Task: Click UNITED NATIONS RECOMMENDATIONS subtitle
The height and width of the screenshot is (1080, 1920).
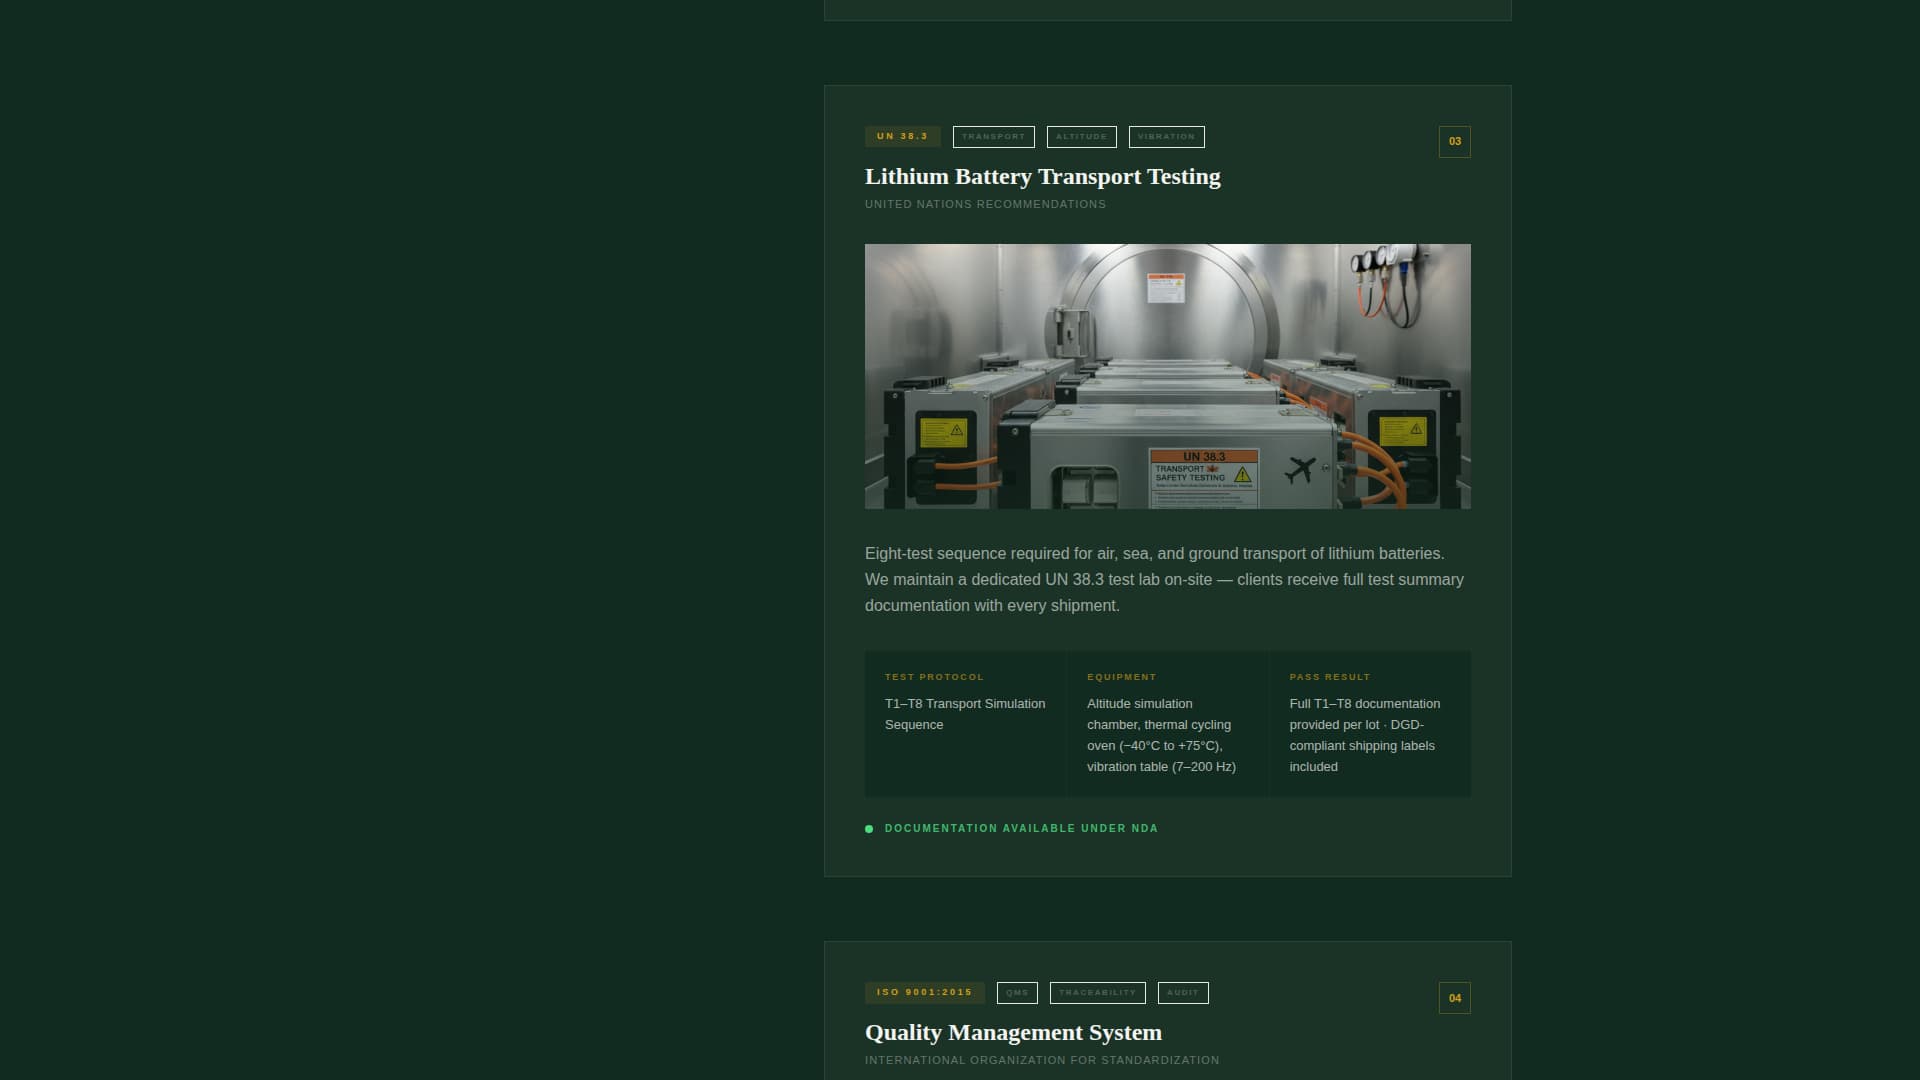Action: click(985, 204)
